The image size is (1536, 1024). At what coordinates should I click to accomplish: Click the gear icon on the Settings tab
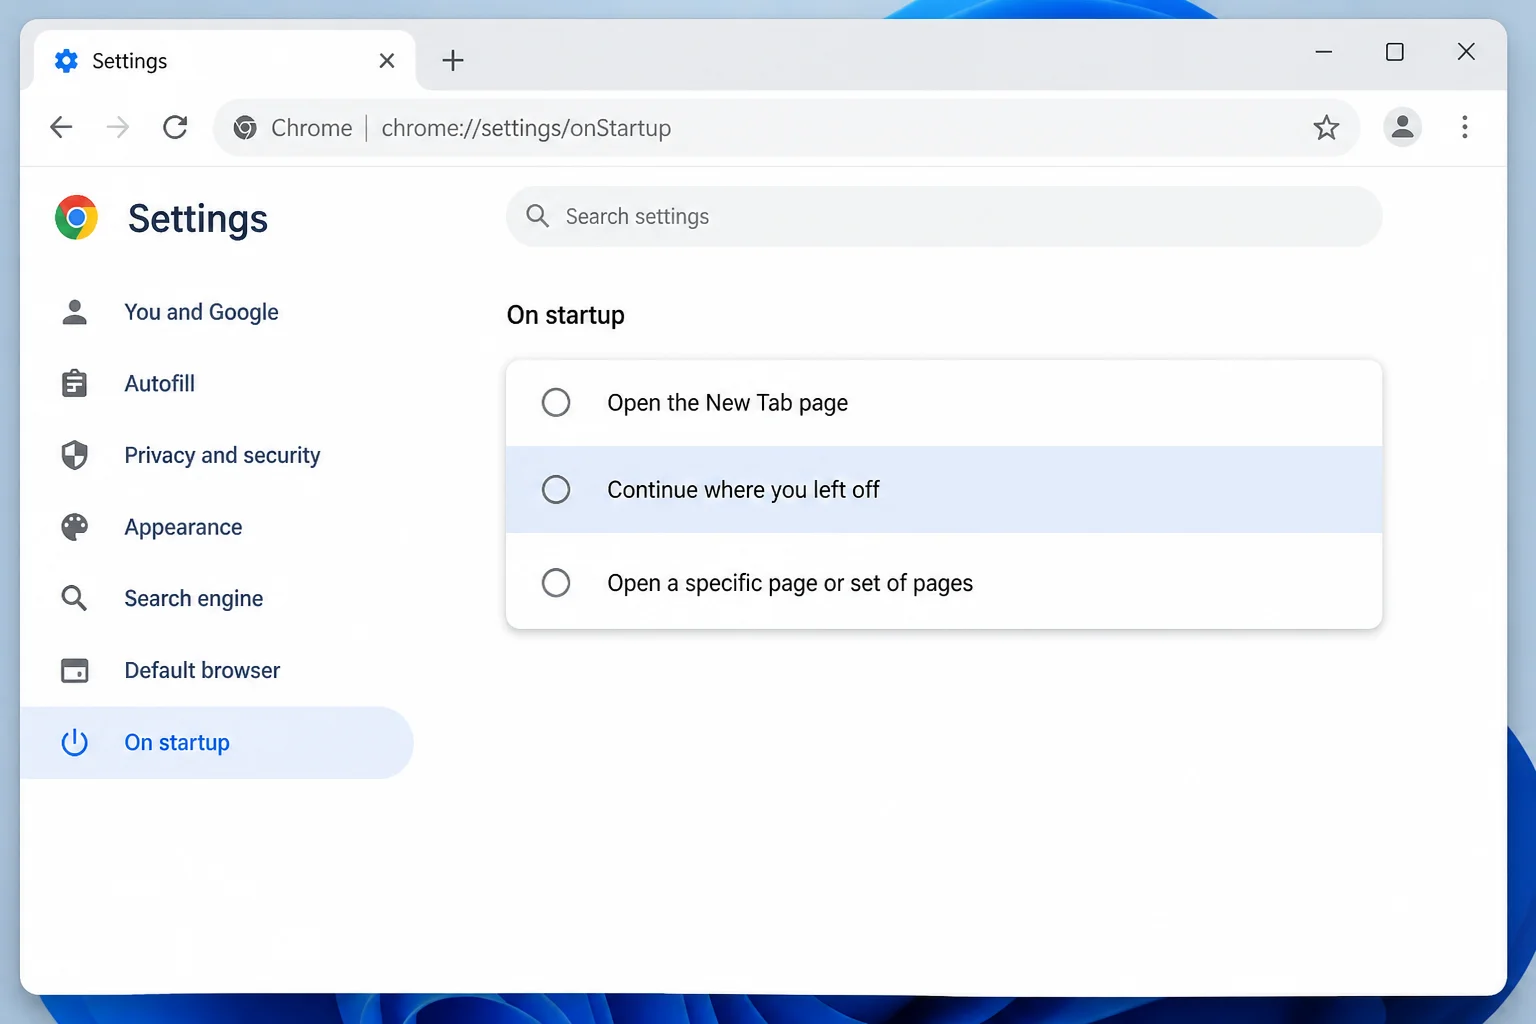tap(66, 61)
